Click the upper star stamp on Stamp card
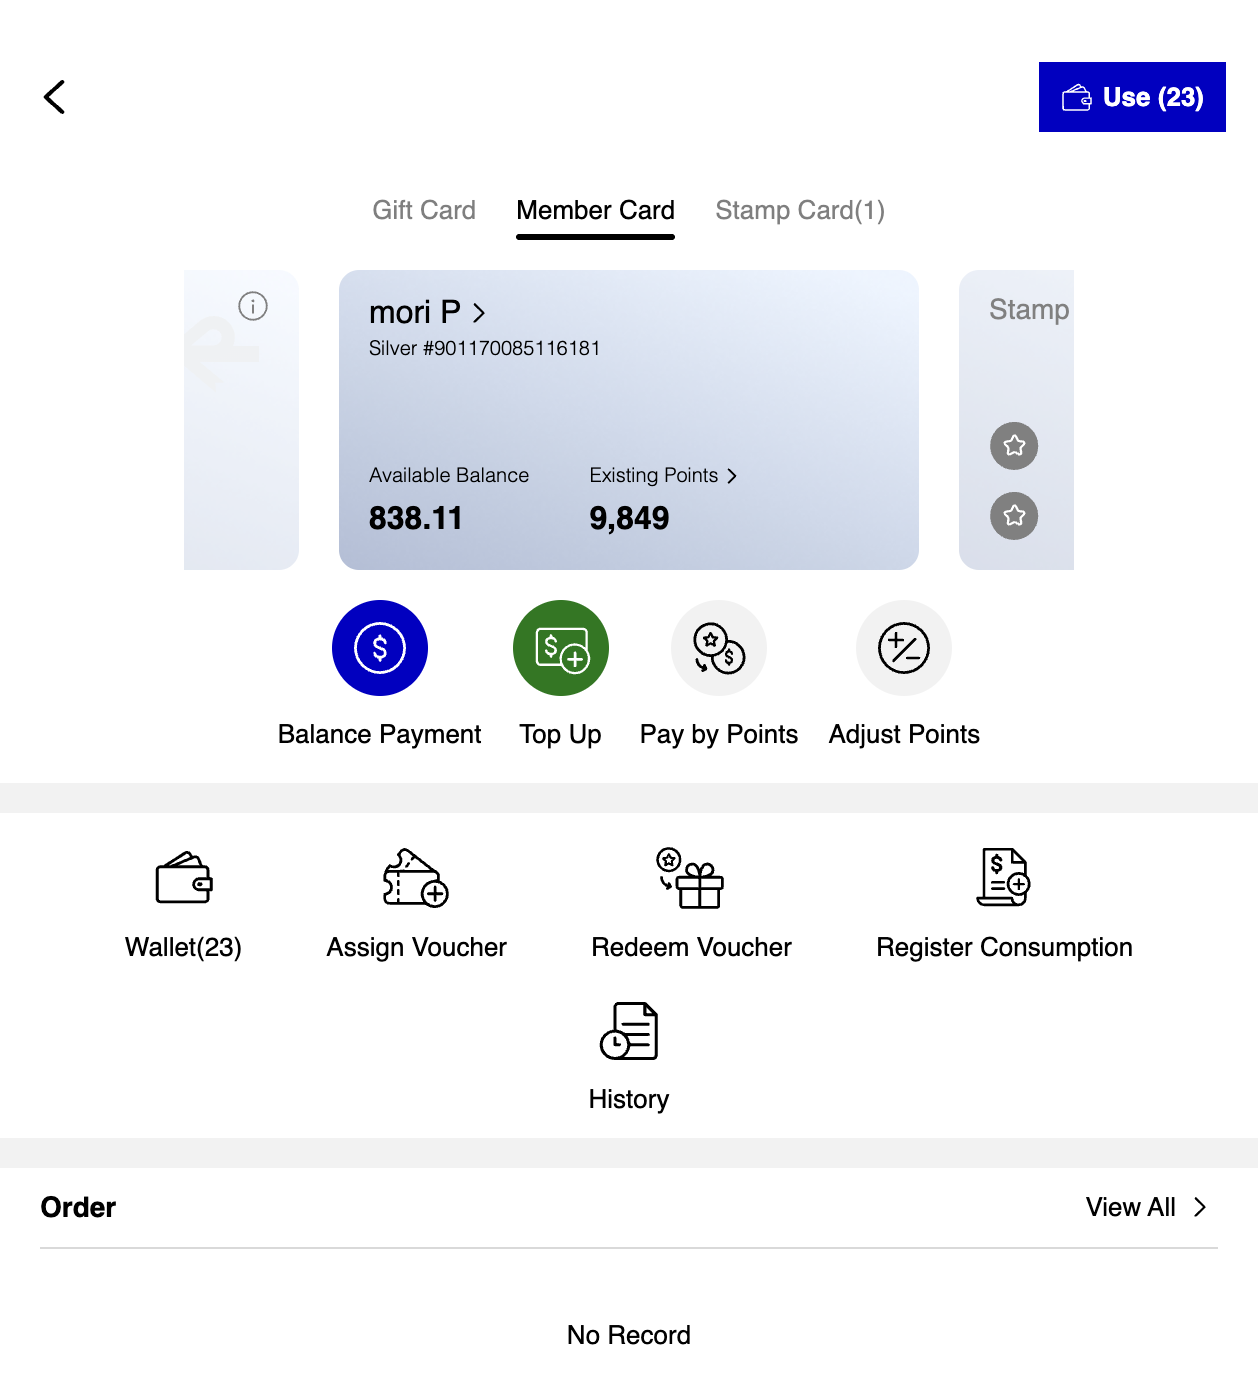Image resolution: width=1258 pixels, height=1380 pixels. 1014,446
